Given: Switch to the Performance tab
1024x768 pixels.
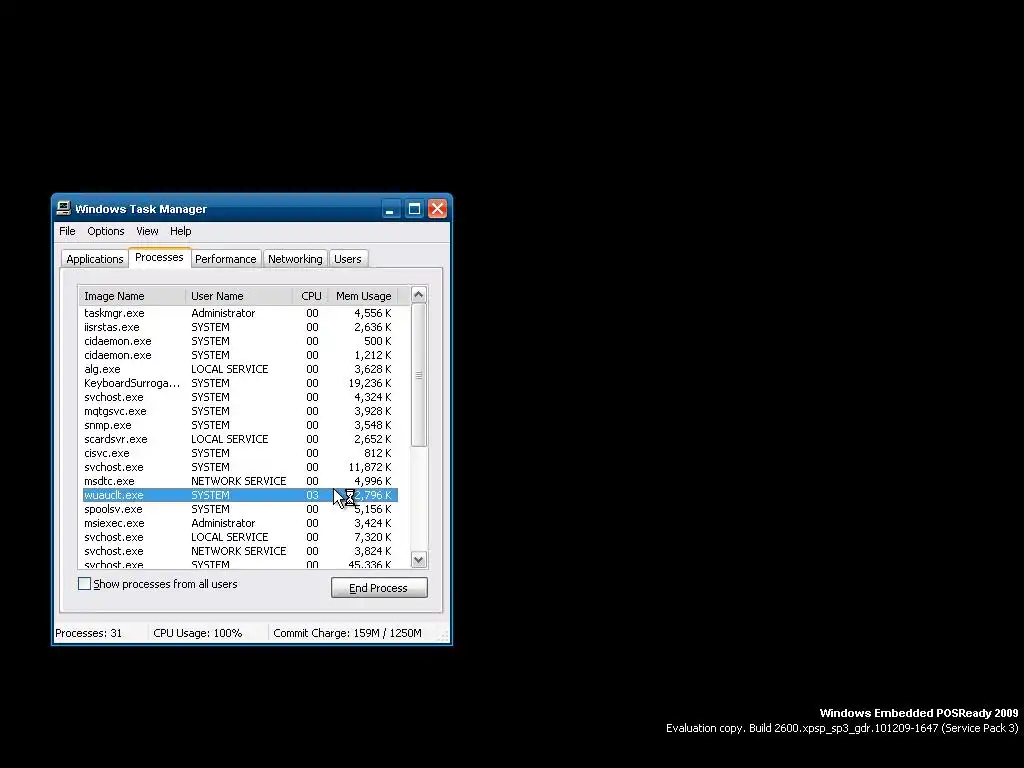Looking at the screenshot, I should pyautogui.click(x=226, y=259).
